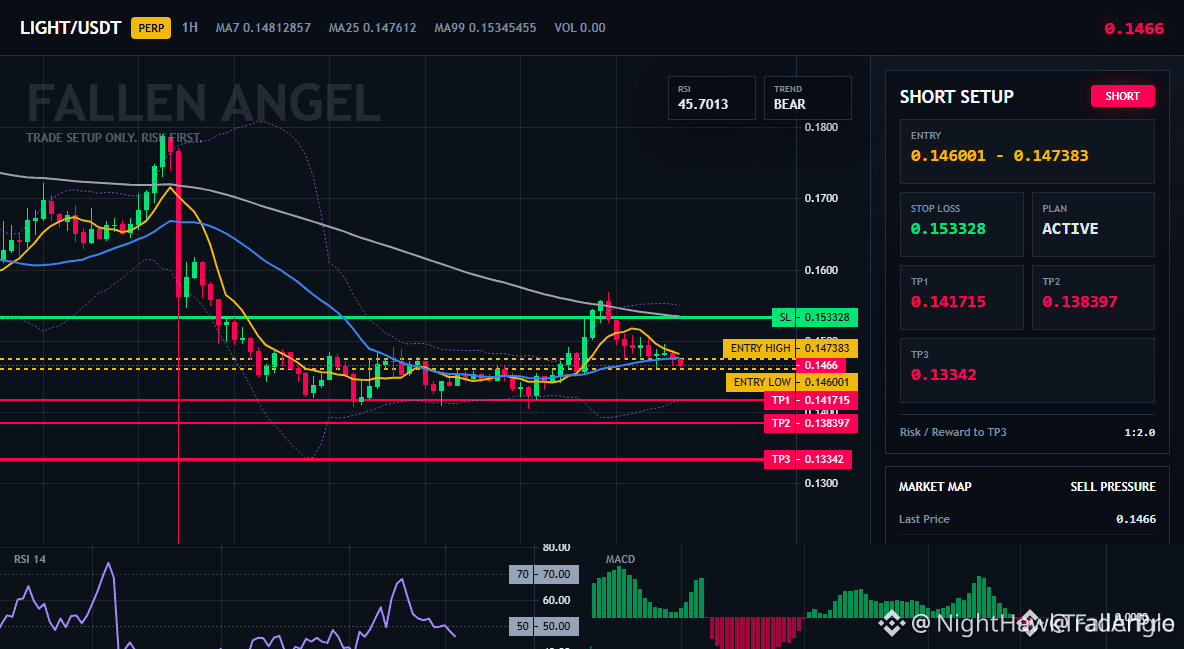
Task: Click the entry range 0.146001 - 0.147383
Action: point(999,156)
